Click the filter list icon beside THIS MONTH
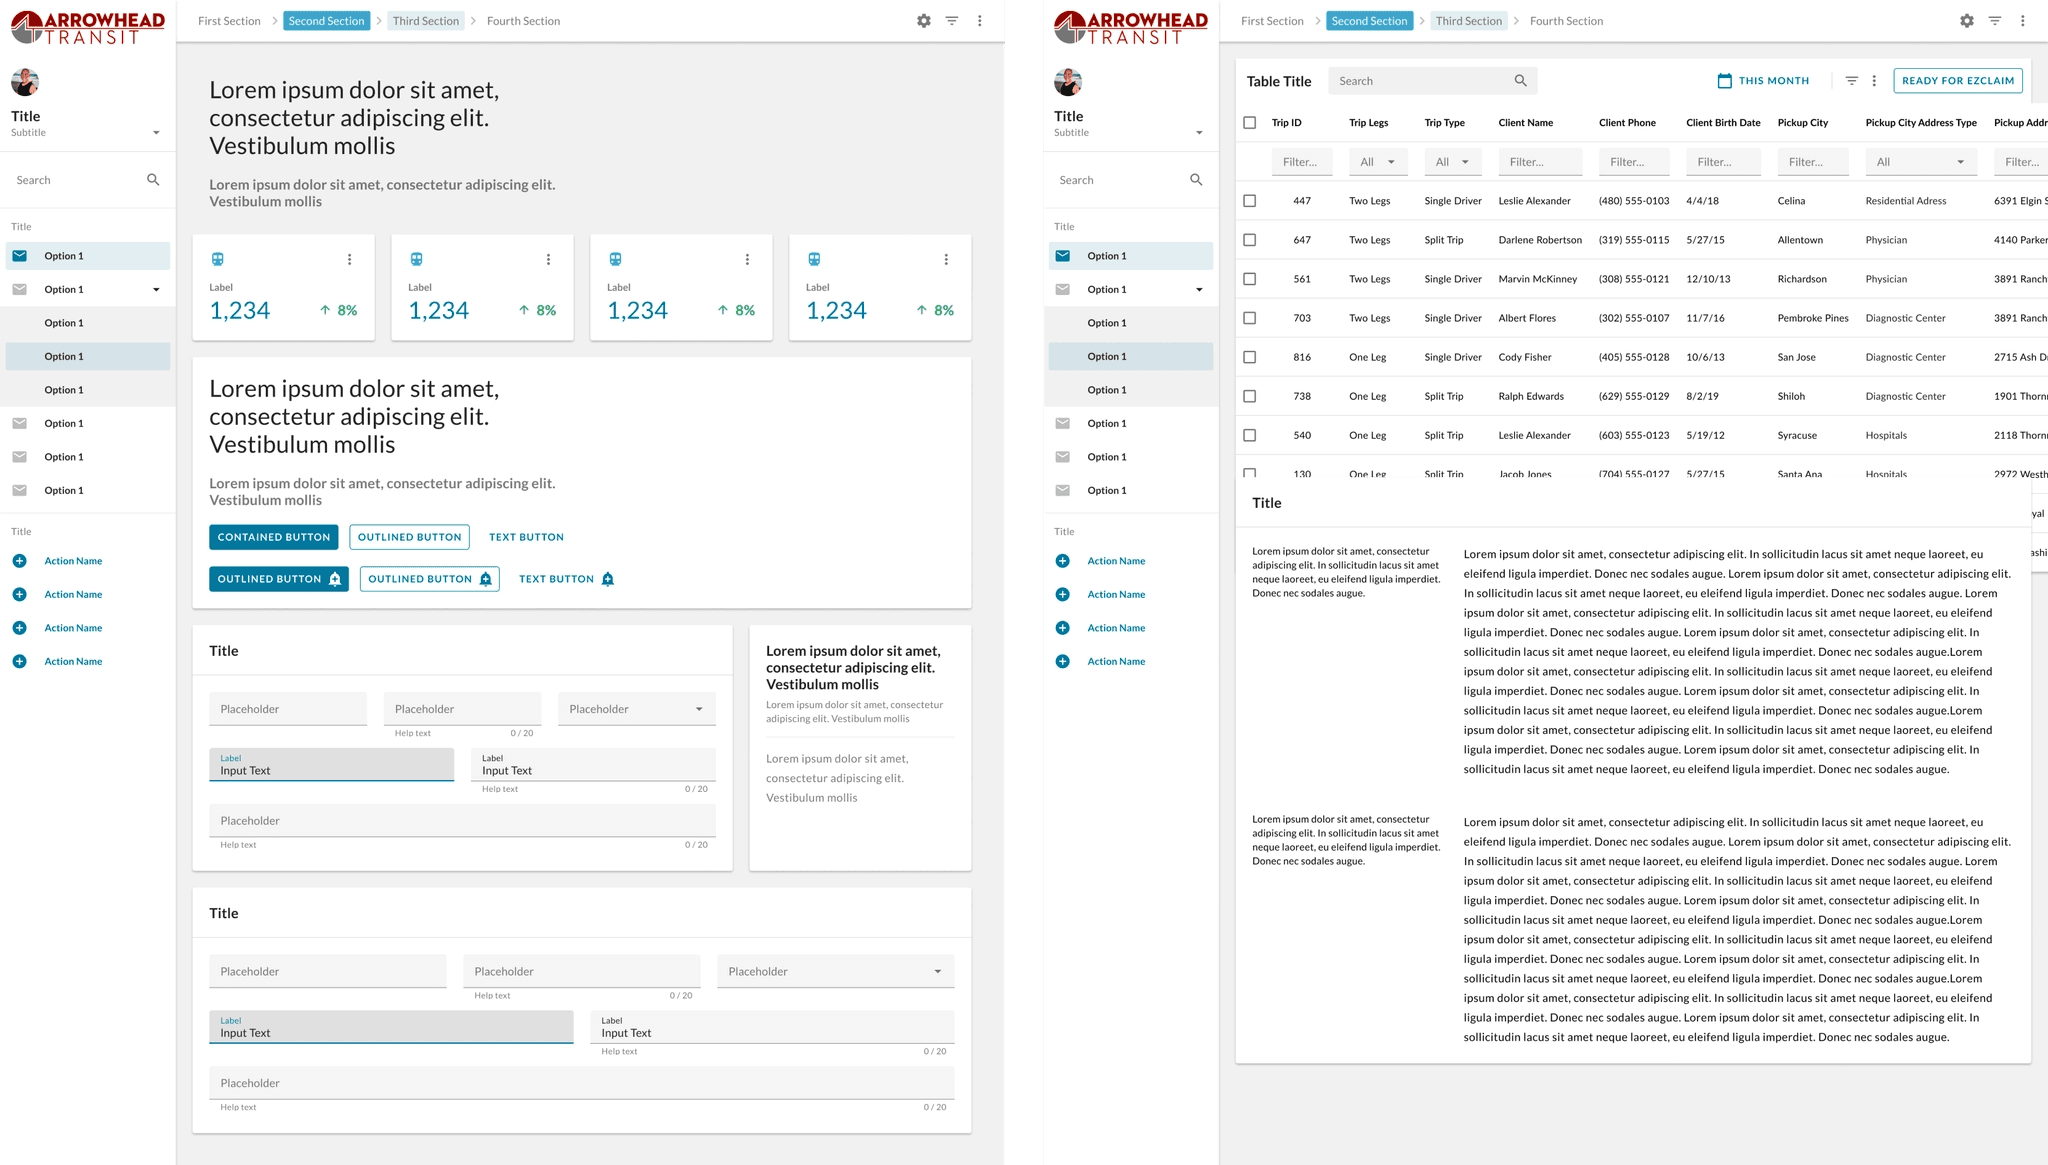This screenshot has height=1165, width=2048. coord(1851,81)
